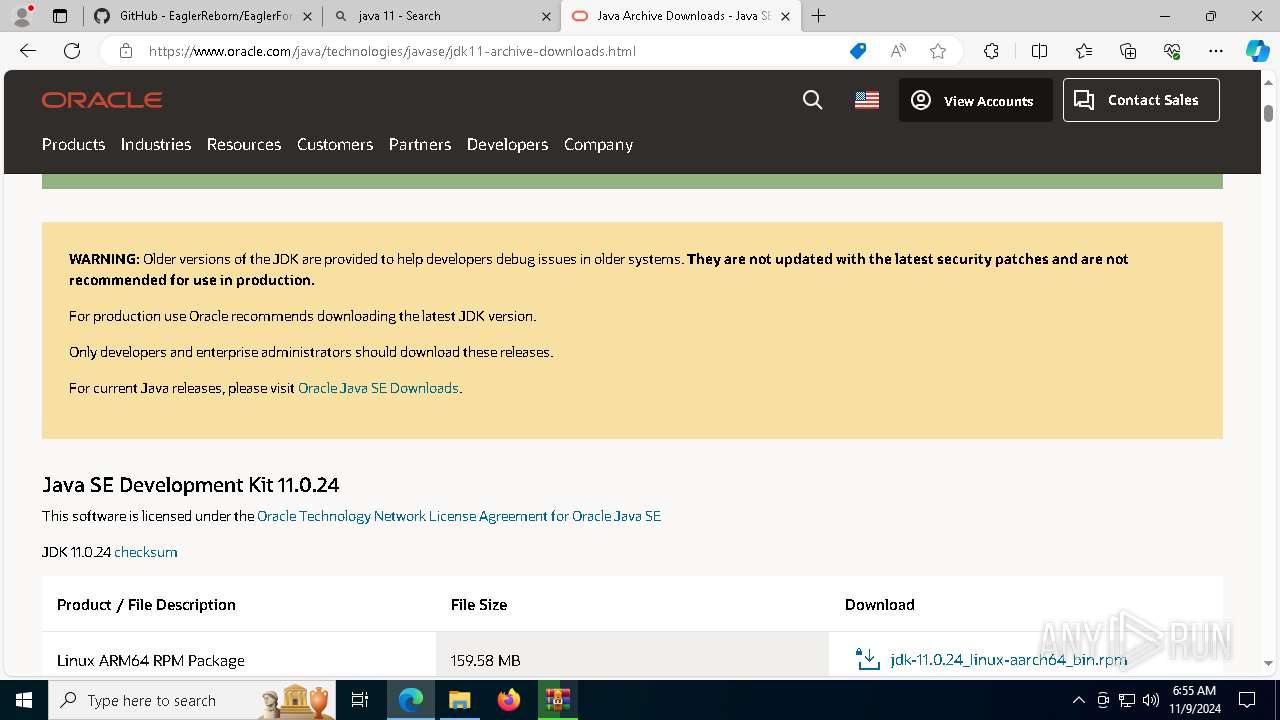Add page to favorites with star icon
Screen dimensions: 1280x720
pyautogui.click(x=938, y=51)
